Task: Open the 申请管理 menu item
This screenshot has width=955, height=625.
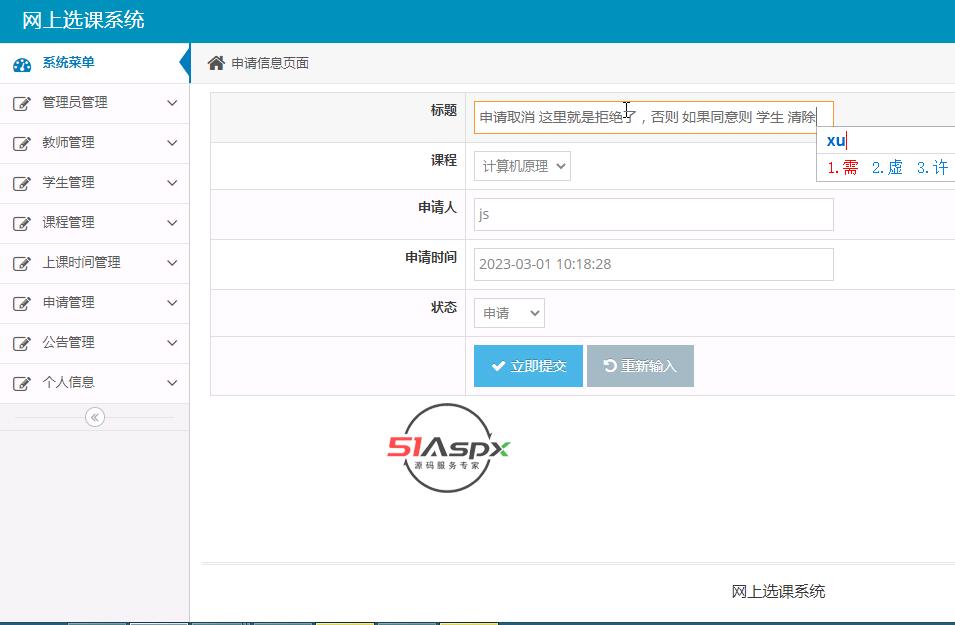Action: [x=94, y=303]
